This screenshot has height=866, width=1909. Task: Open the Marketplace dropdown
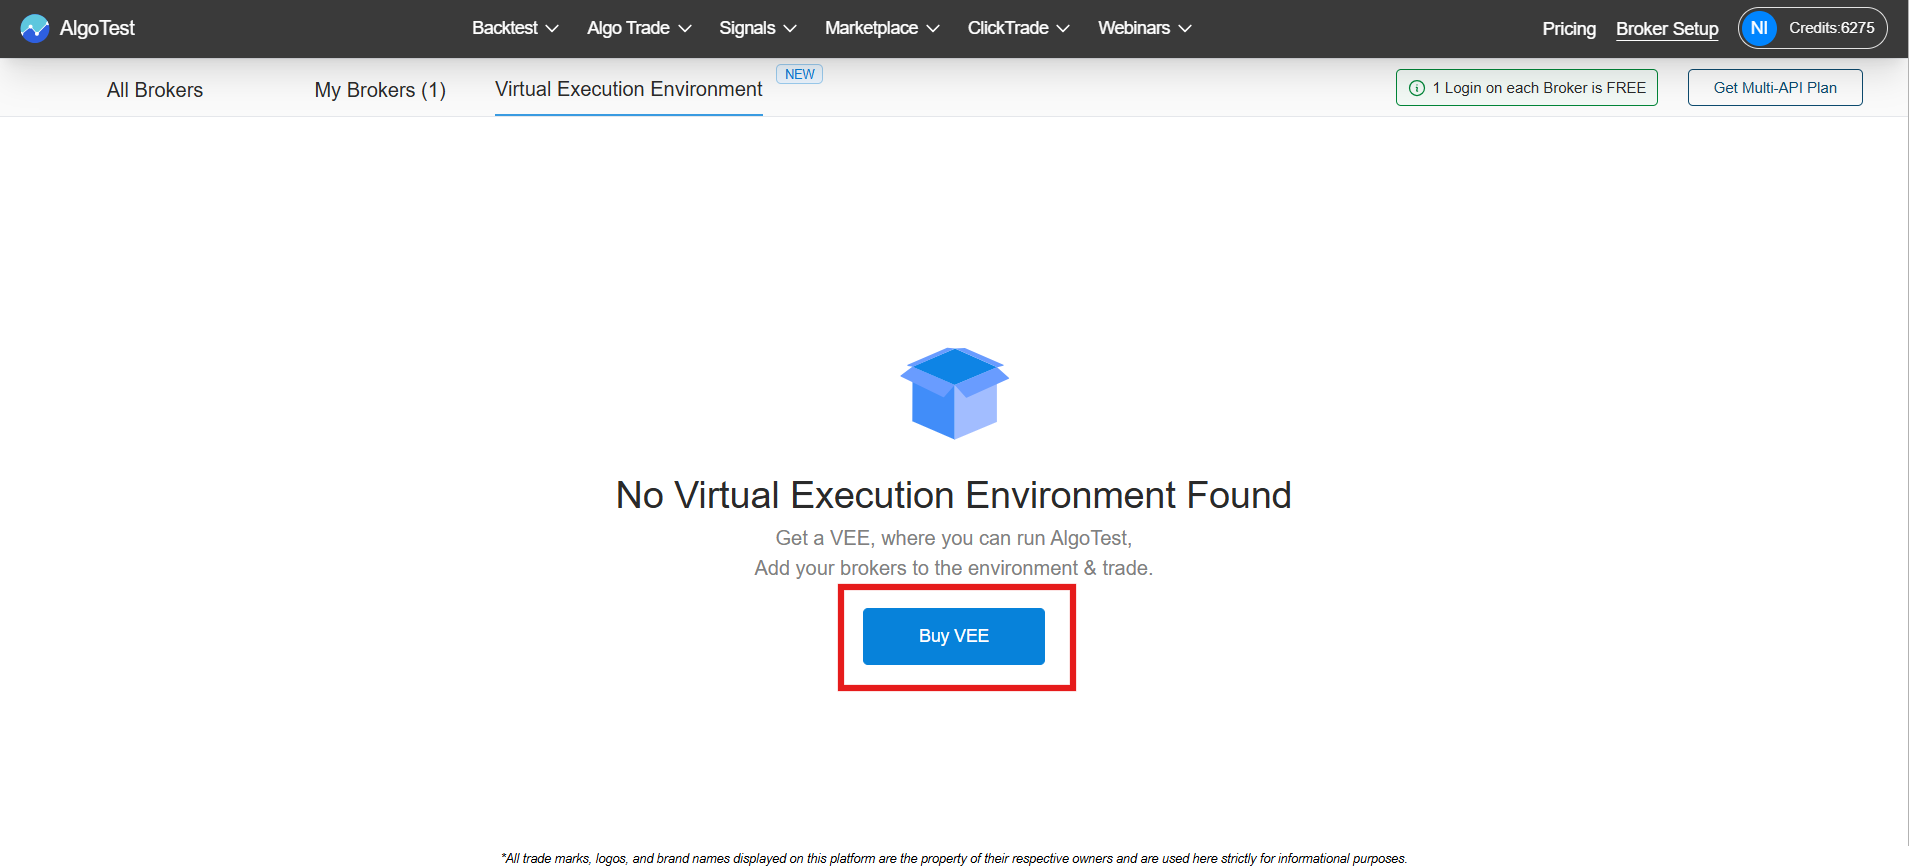point(881,28)
